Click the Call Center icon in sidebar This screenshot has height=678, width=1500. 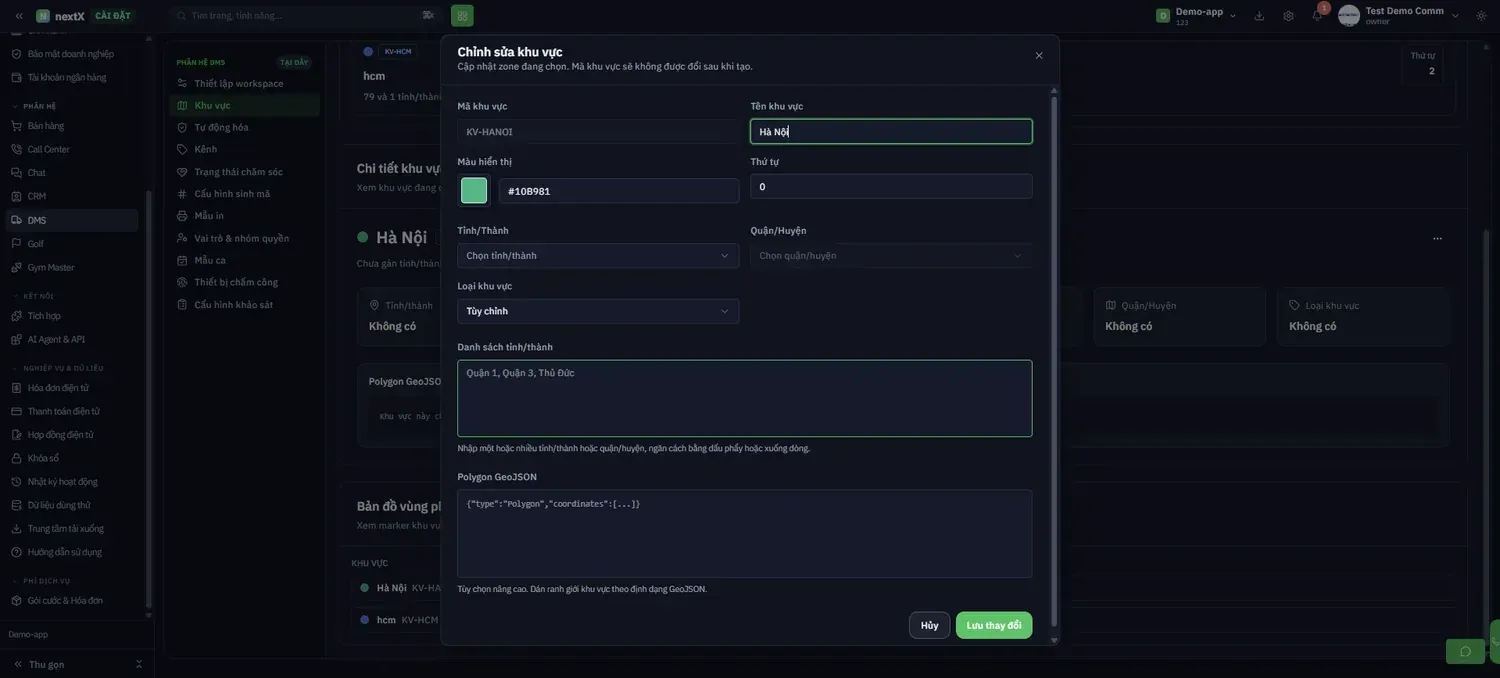(x=16, y=149)
